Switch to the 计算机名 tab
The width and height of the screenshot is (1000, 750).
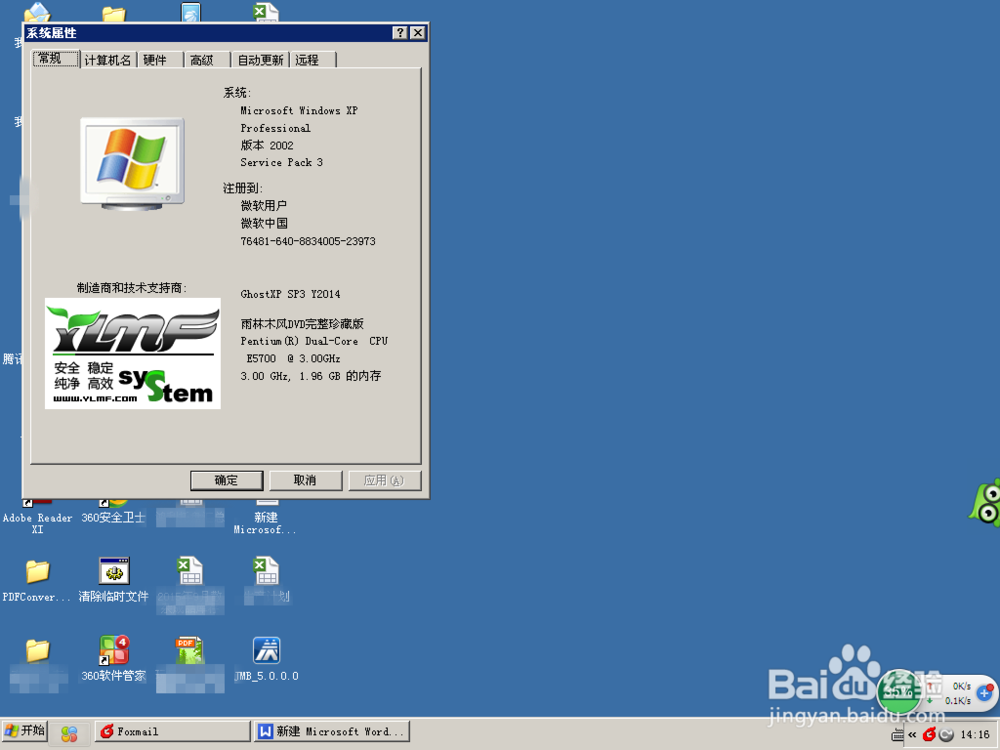(x=108, y=60)
